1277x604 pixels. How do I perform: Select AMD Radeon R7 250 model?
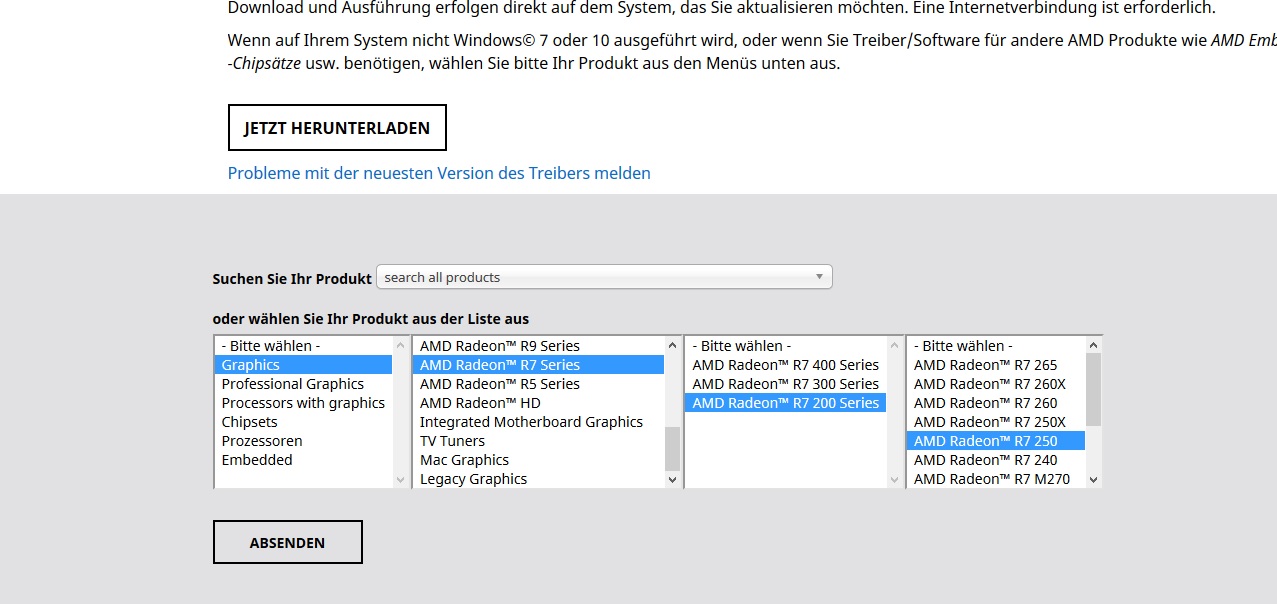point(996,441)
